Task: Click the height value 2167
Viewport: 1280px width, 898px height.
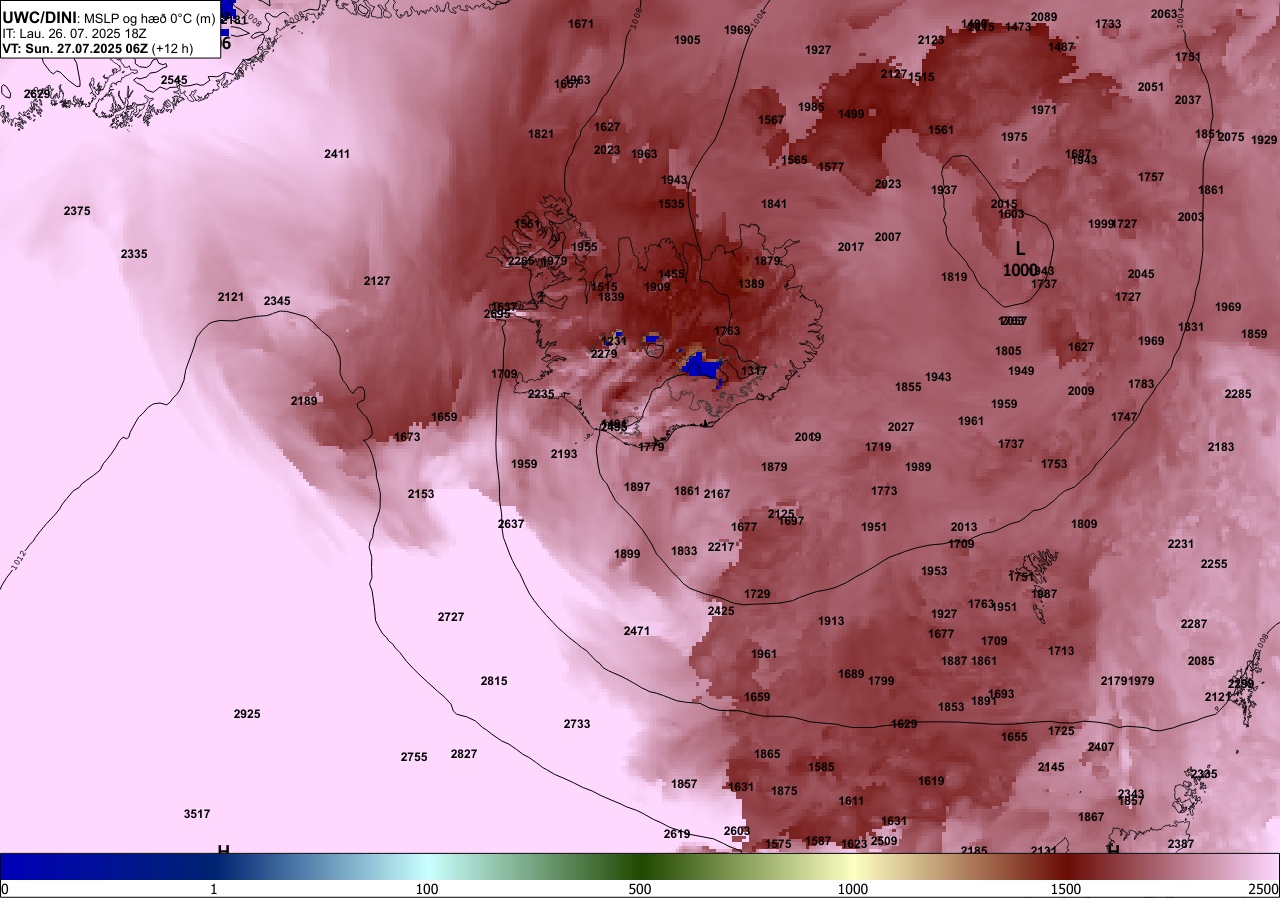Action: click(x=717, y=494)
